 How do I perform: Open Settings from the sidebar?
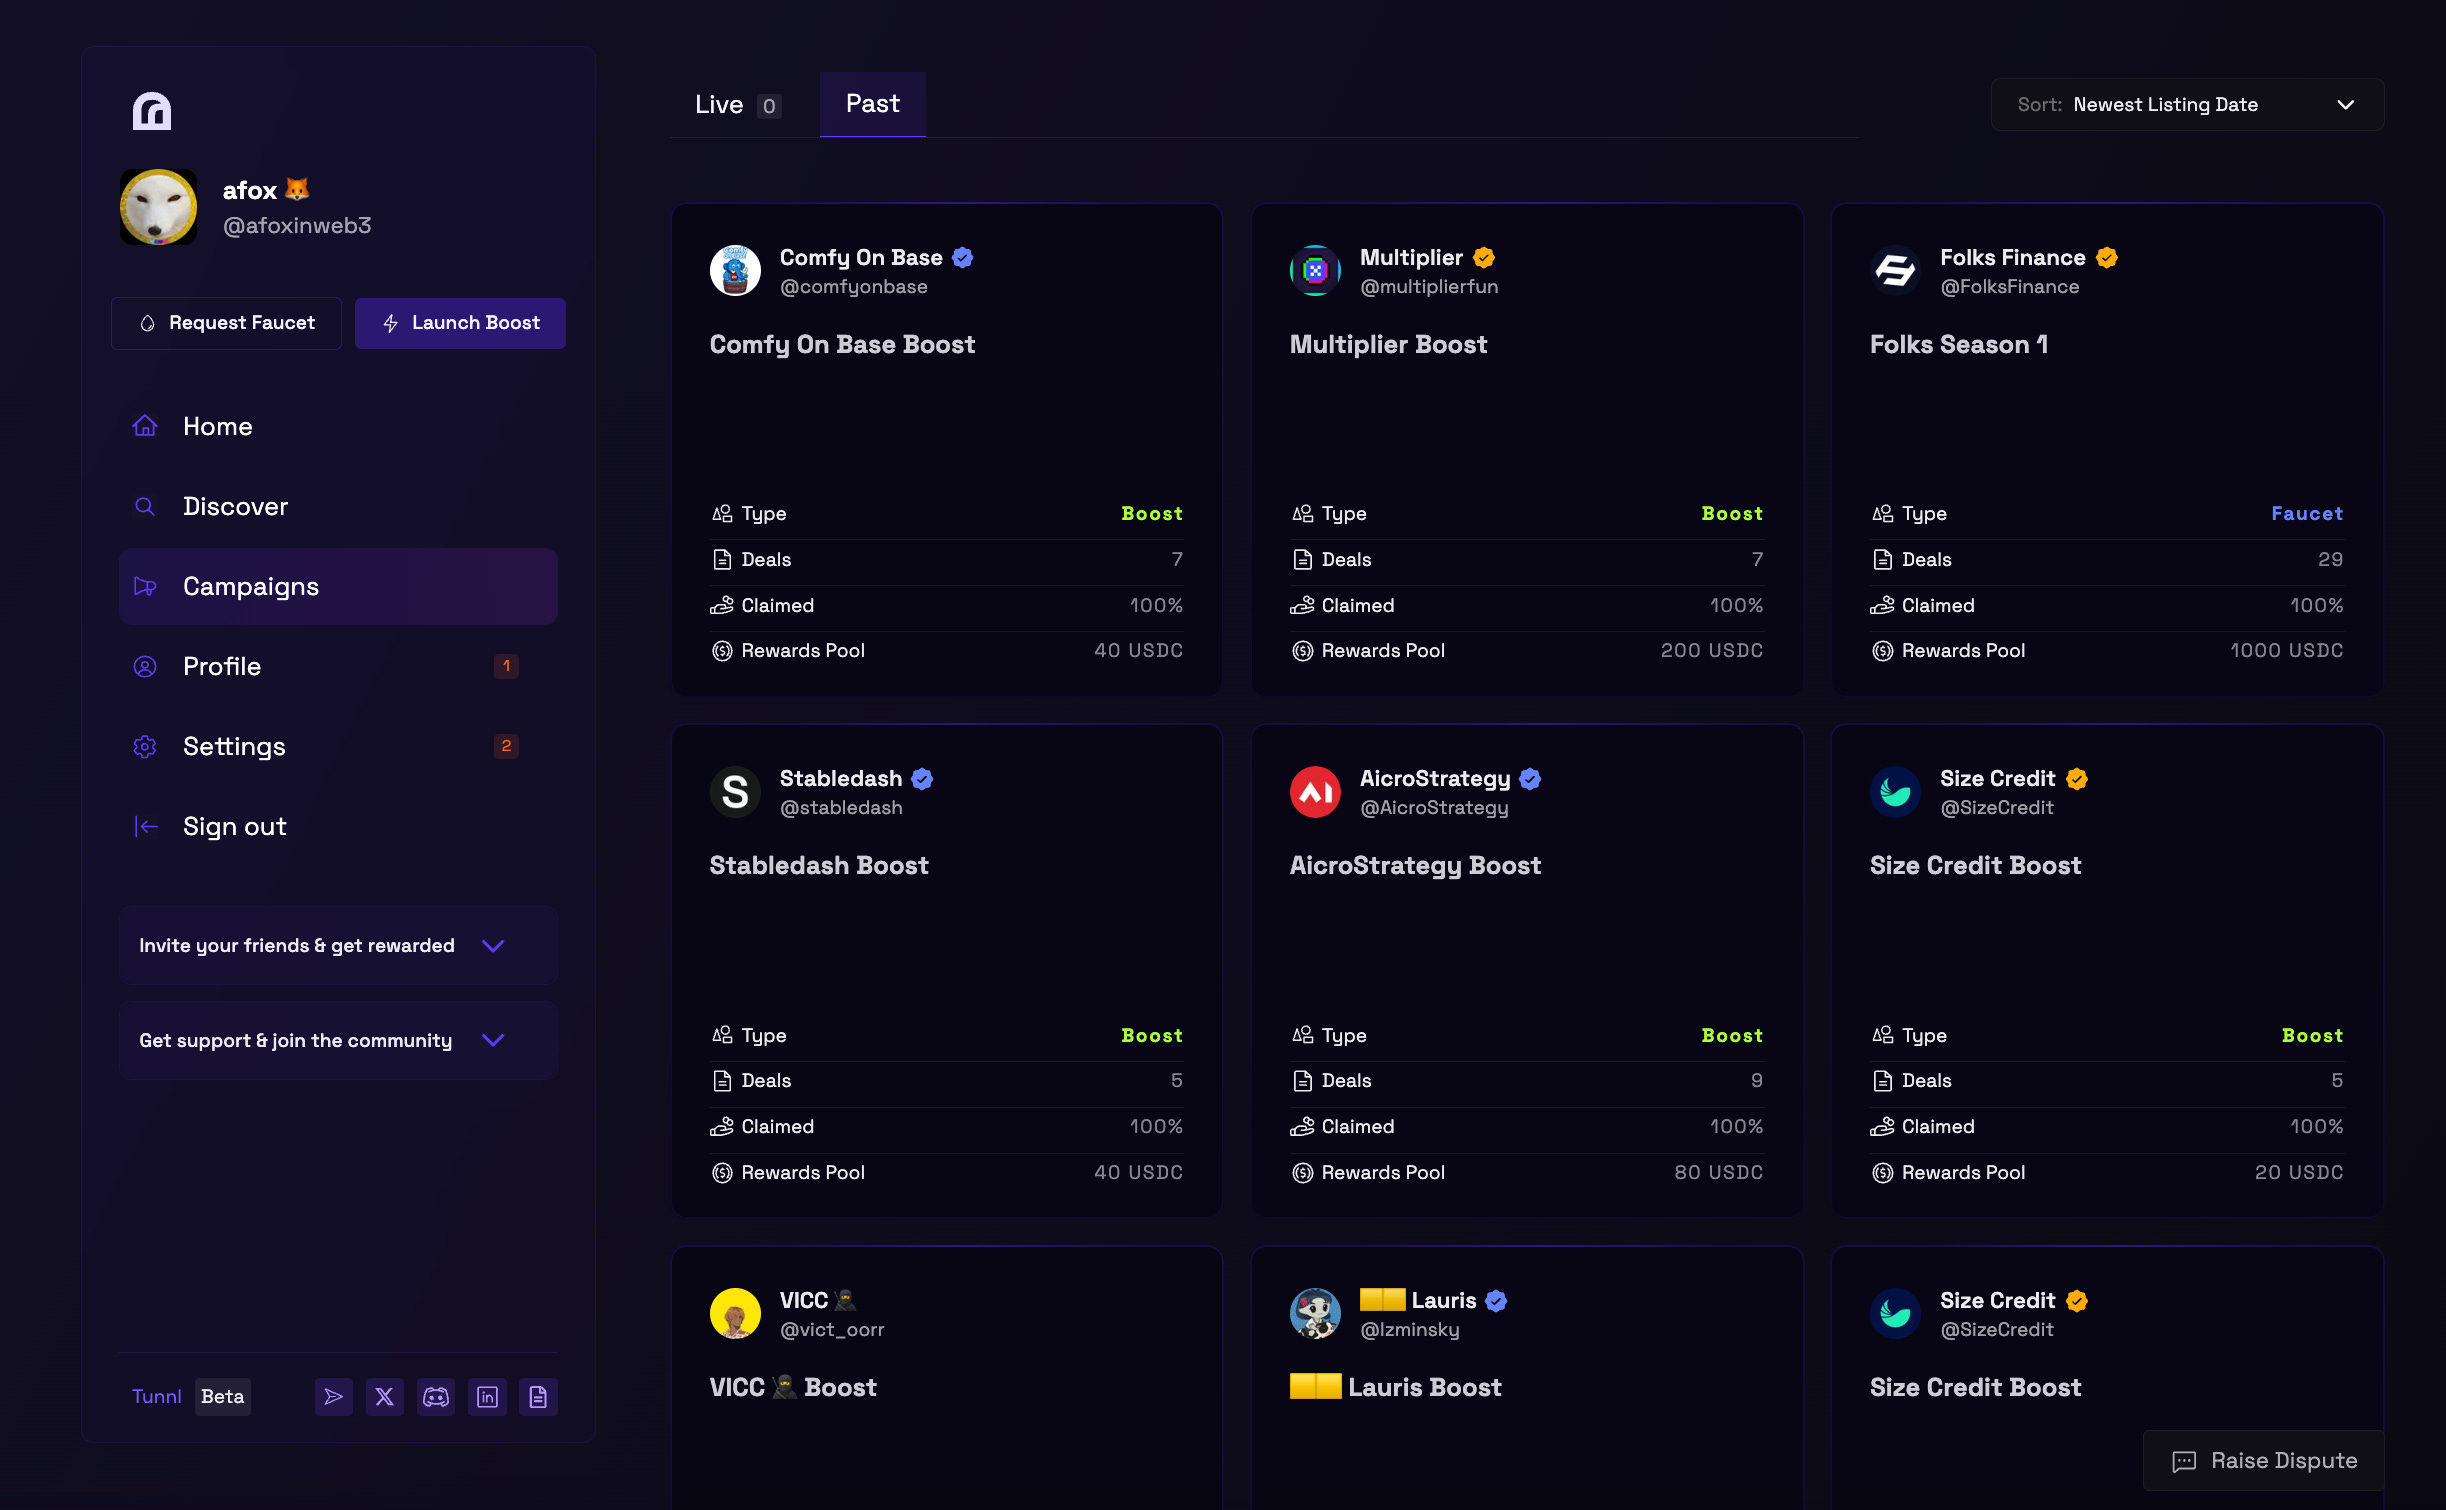234,746
